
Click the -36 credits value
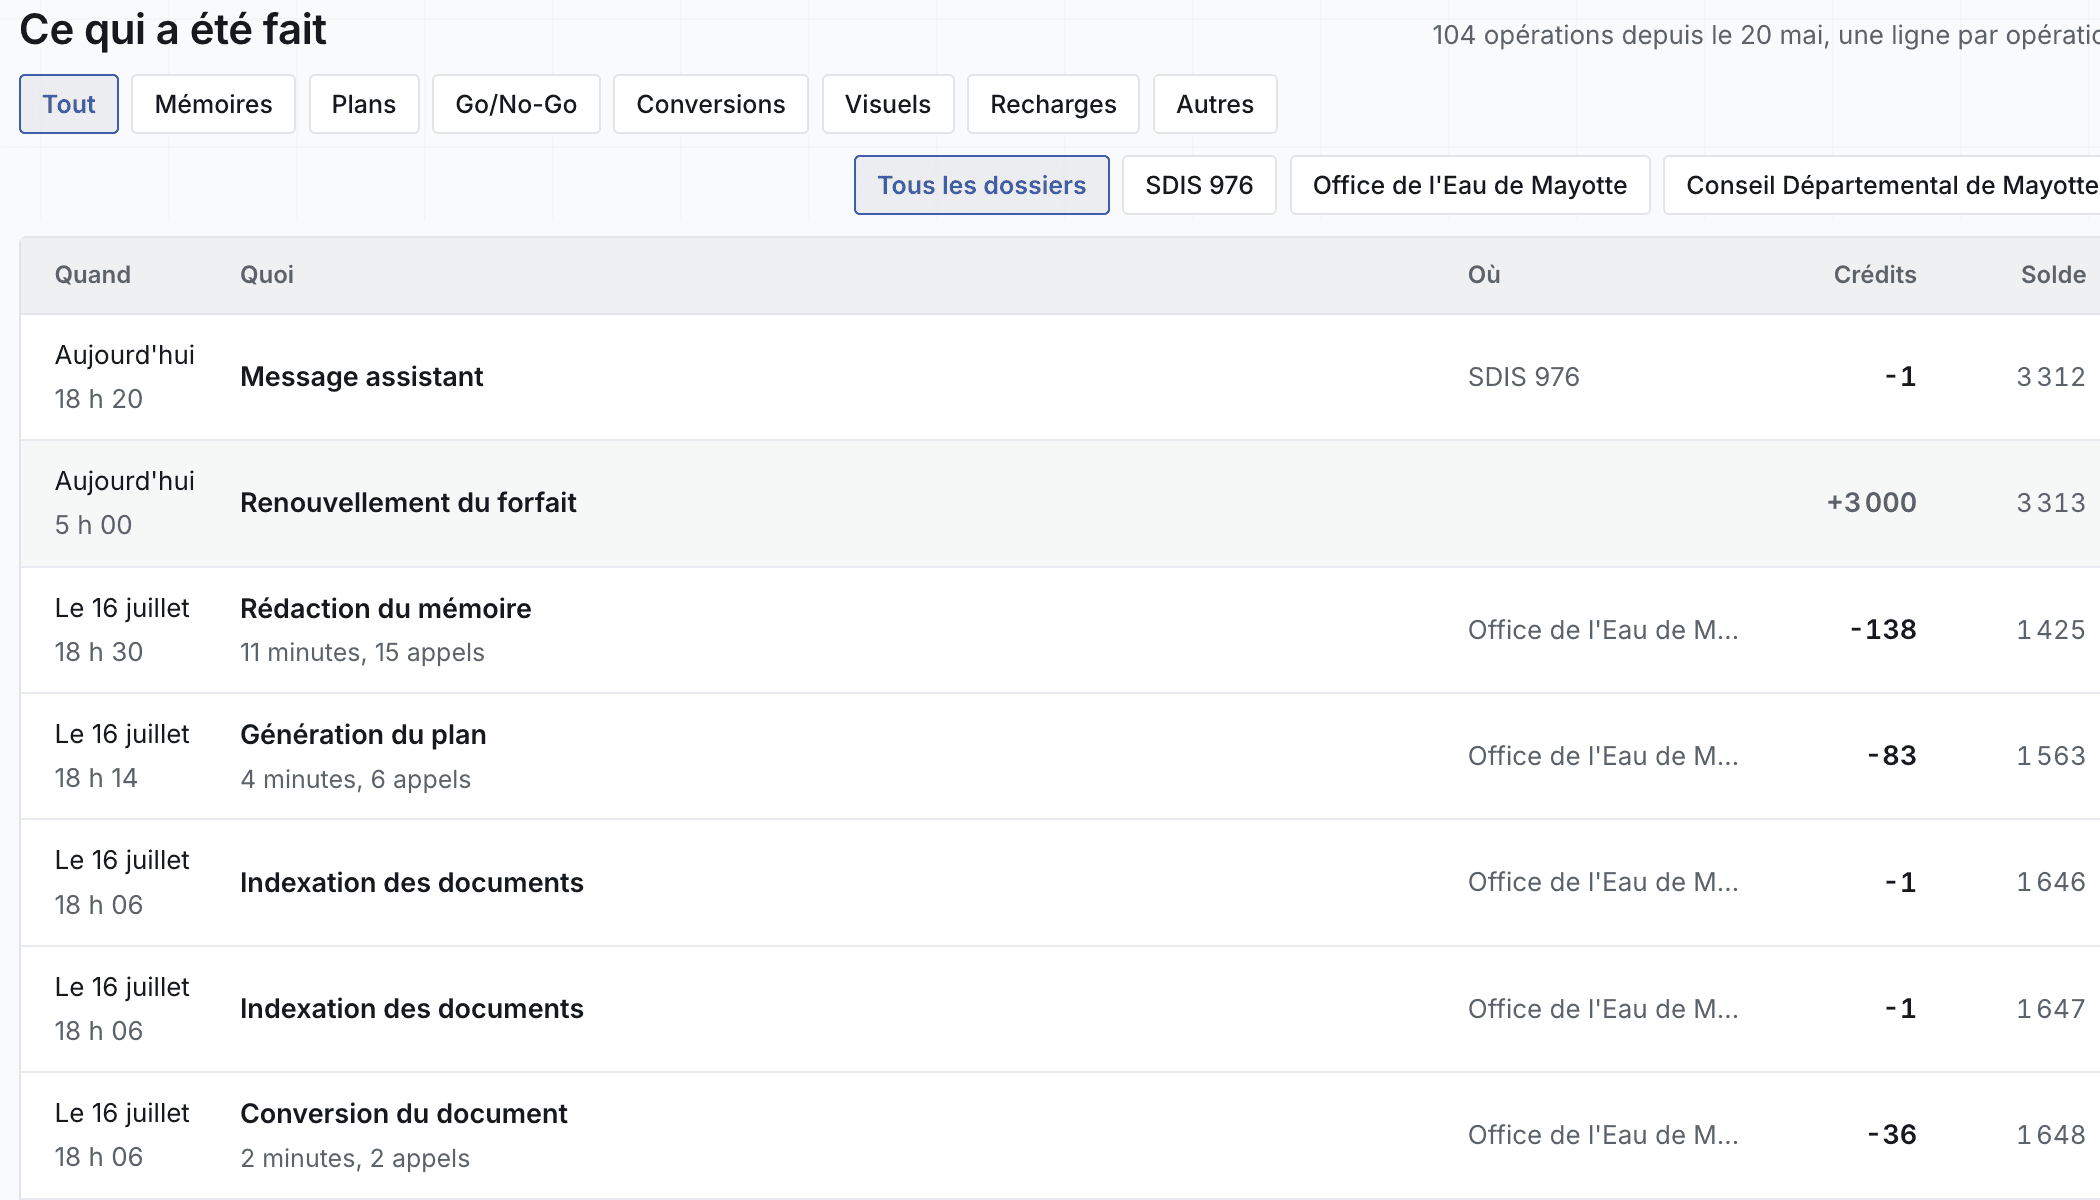tap(1892, 1135)
